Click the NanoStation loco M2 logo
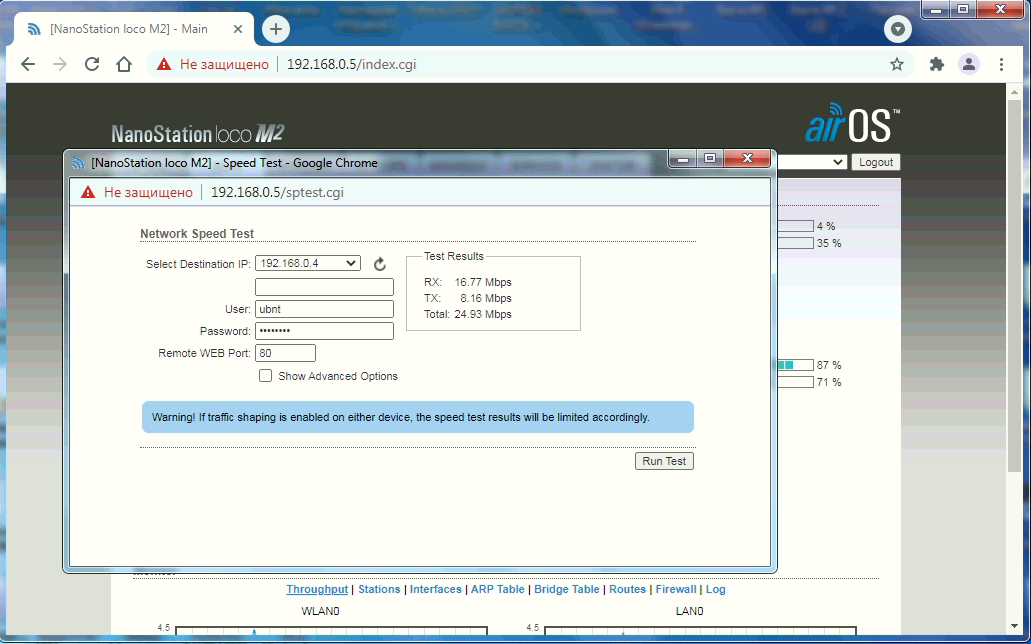Viewport: 1031px width, 644px height. coord(198,134)
